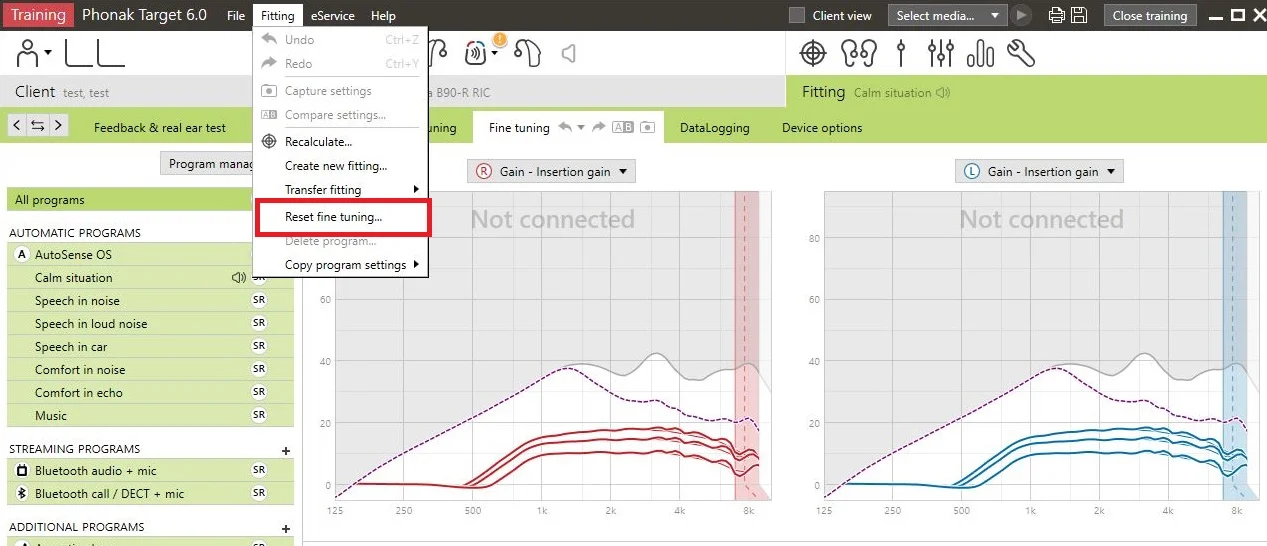Open right ear Gain - Insertion gain dropdown
The height and width of the screenshot is (546, 1267).
coord(551,171)
